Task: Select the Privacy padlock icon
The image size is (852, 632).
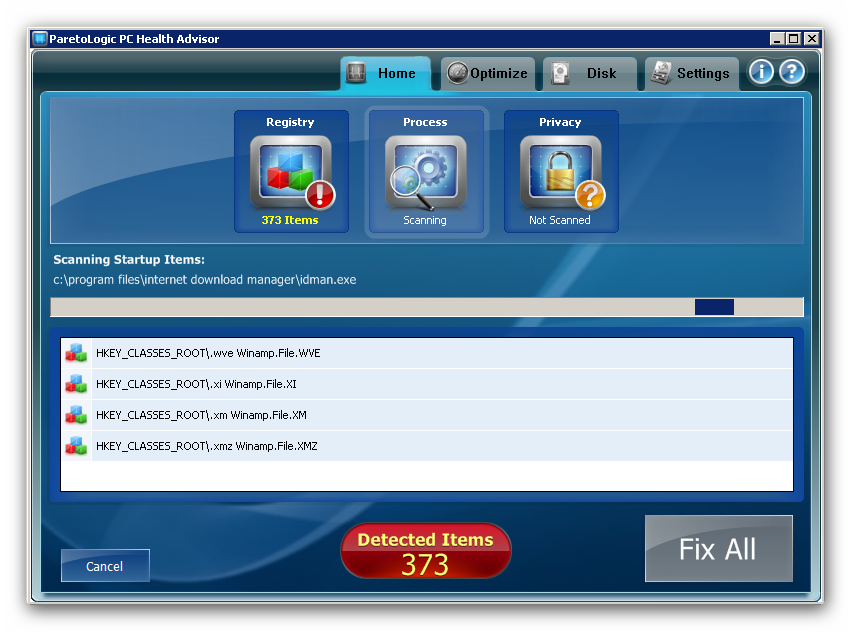Action: pyautogui.click(x=560, y=171)
